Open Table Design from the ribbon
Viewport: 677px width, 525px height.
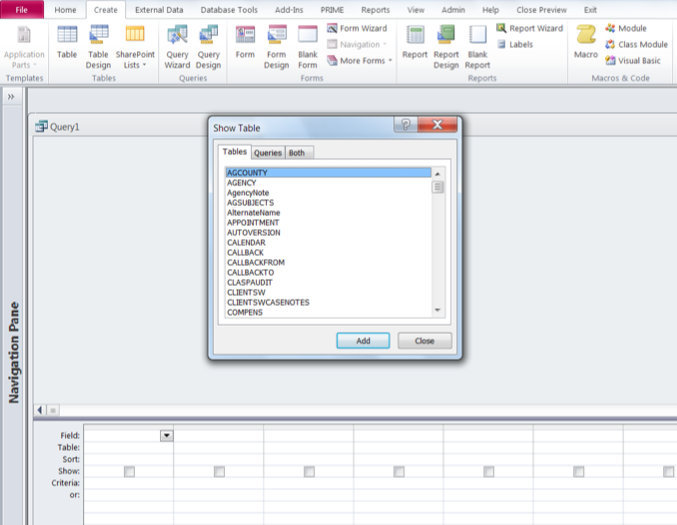[x=98, y=46]
